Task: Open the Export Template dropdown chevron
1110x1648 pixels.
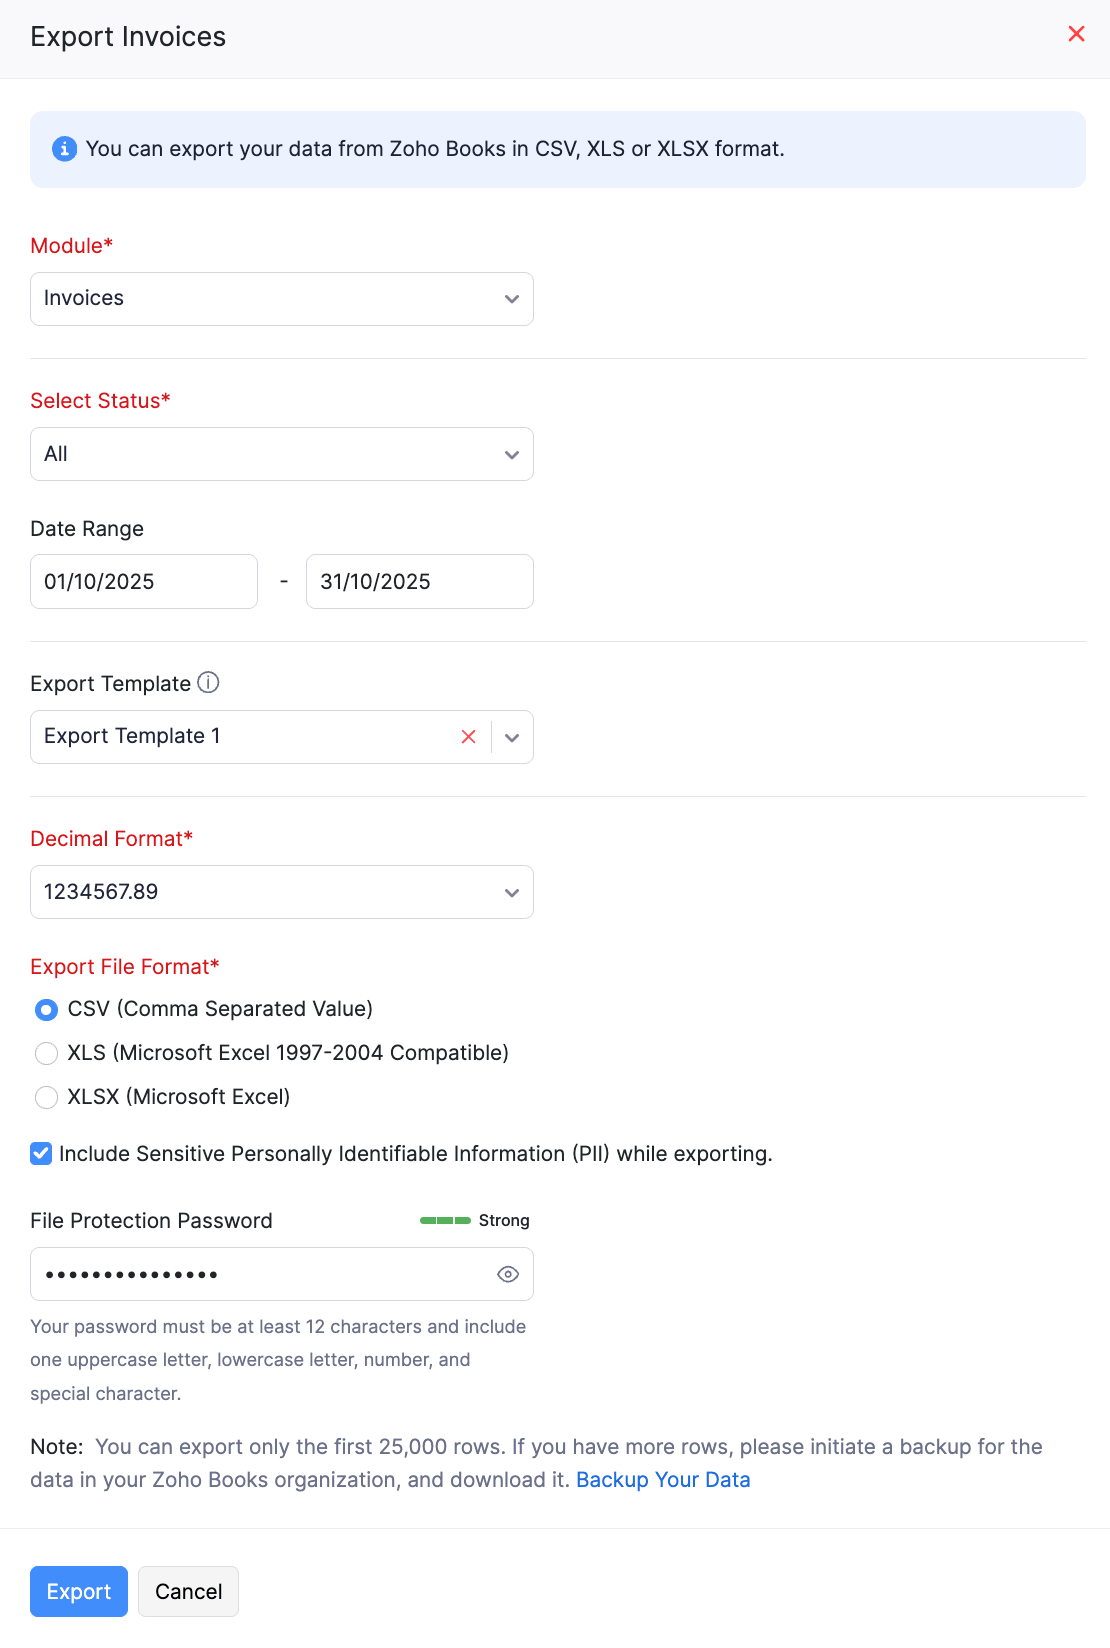Action: (x=512, y=737)
